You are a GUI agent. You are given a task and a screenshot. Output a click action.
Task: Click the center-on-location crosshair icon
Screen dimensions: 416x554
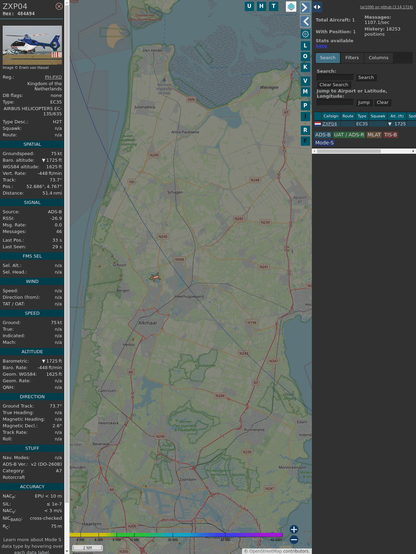coord(305,34)
